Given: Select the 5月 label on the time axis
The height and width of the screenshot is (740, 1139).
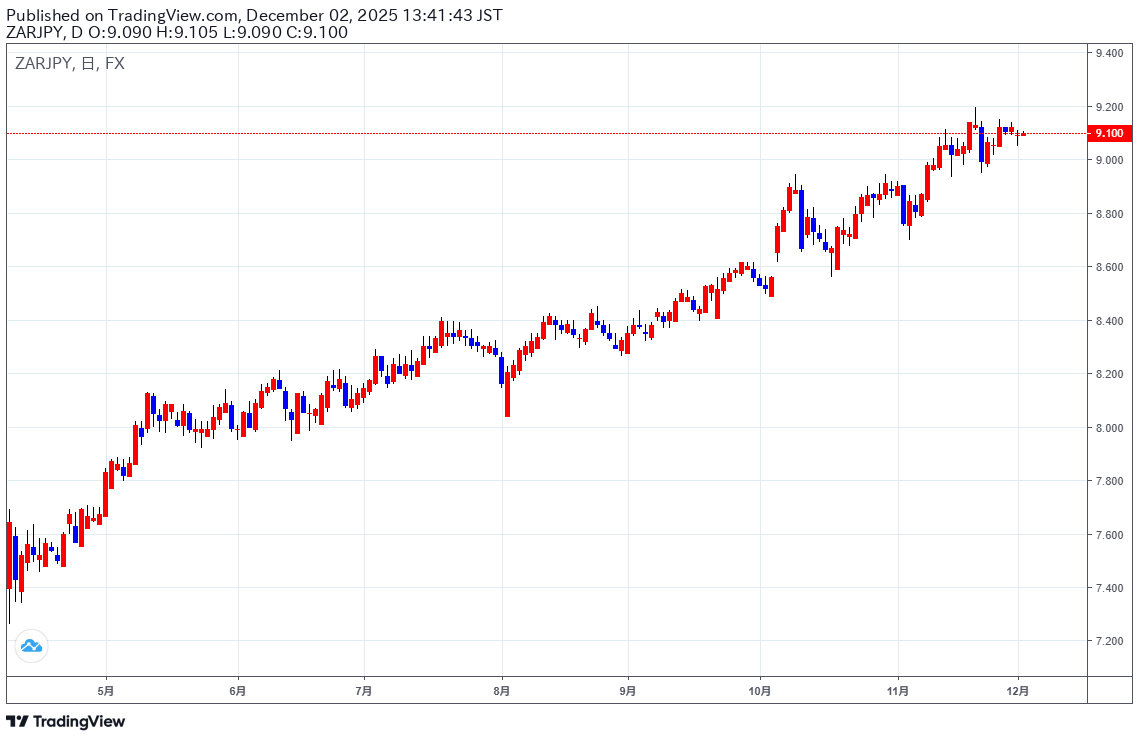Looking at the screenshot, I should pos(106,690).
